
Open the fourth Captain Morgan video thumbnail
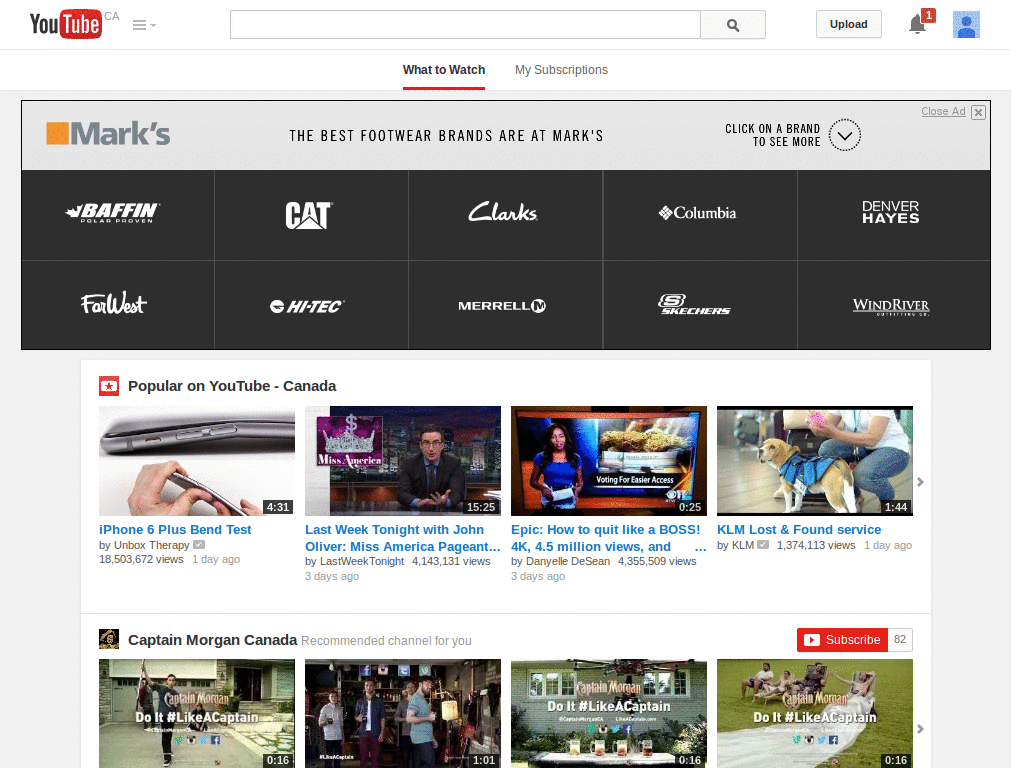[x=815, y=713]
